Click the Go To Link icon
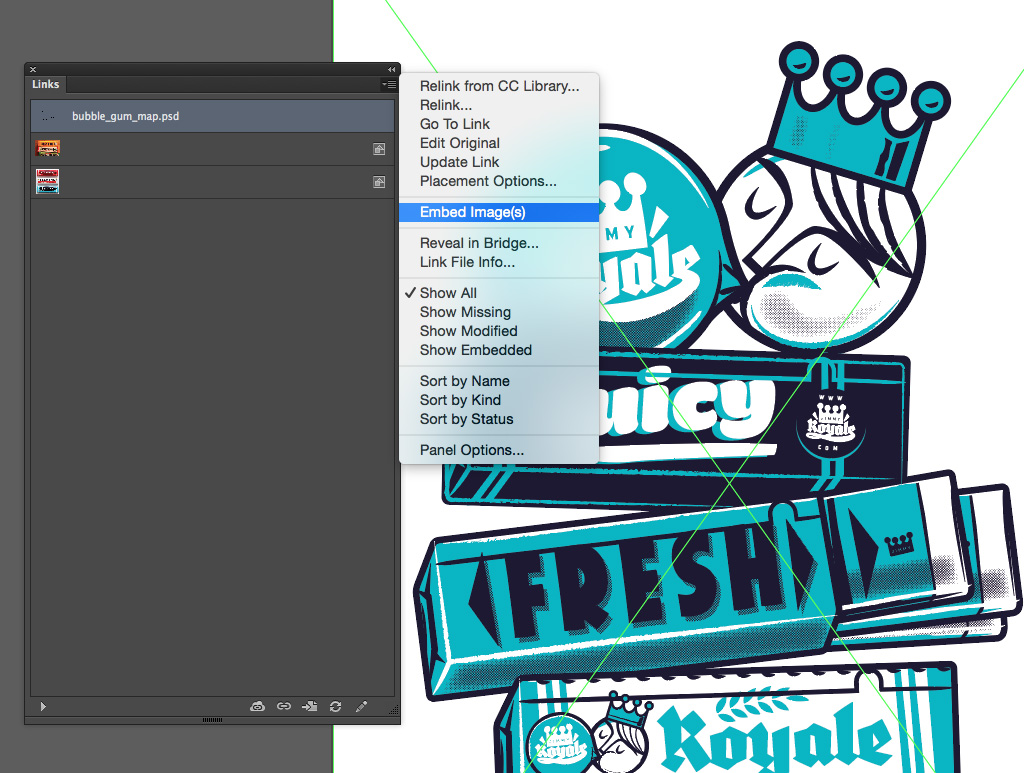The height and width of the screenshot is (773, 1024). pyautogui.click(x=310, y=707)
